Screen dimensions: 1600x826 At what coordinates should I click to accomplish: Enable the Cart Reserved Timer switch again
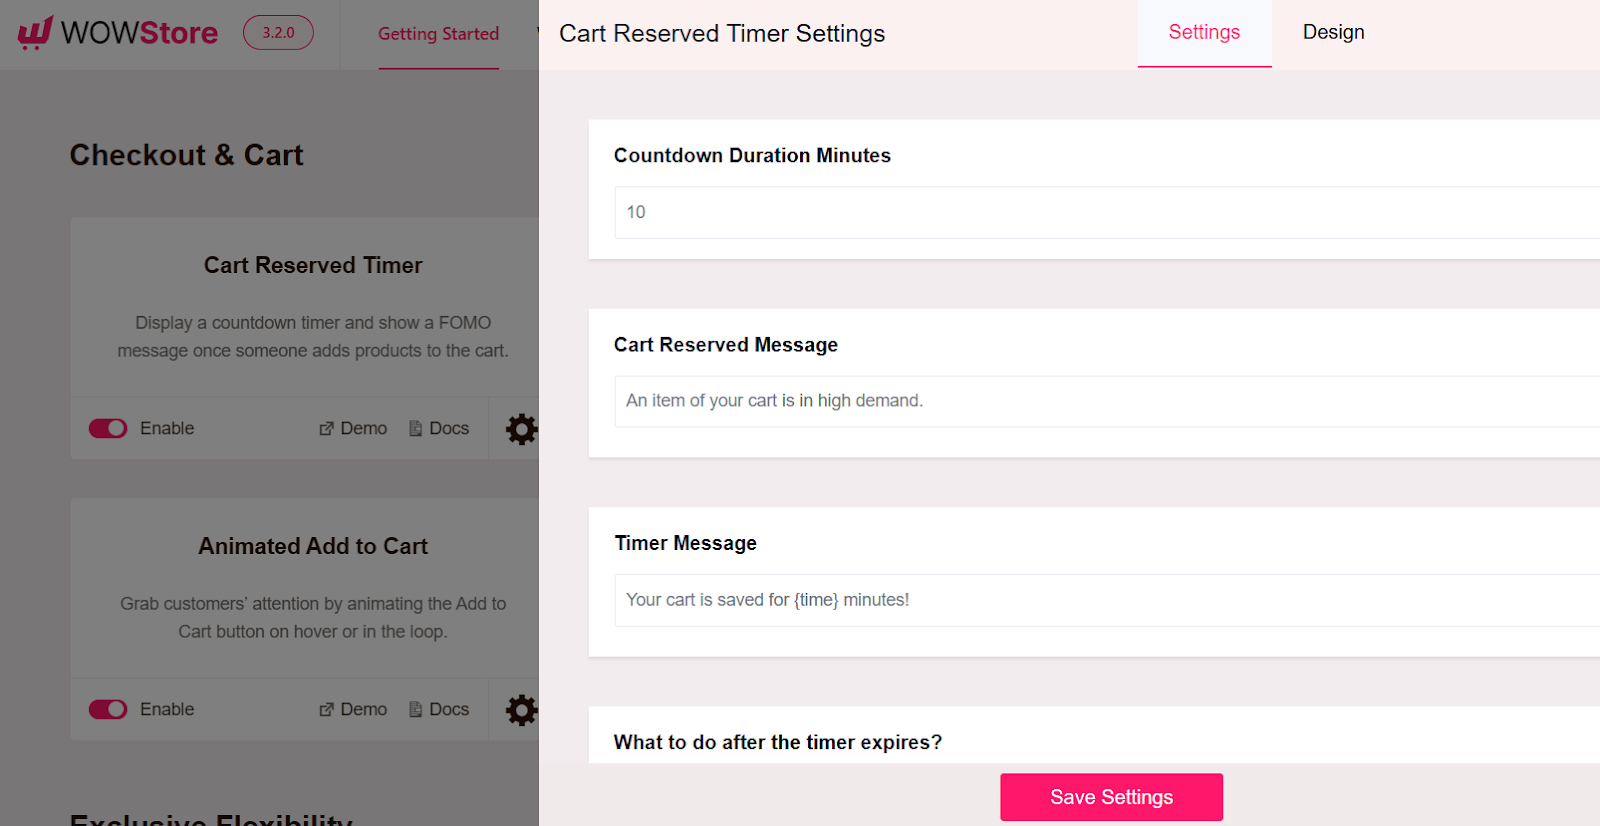(107, 428)
